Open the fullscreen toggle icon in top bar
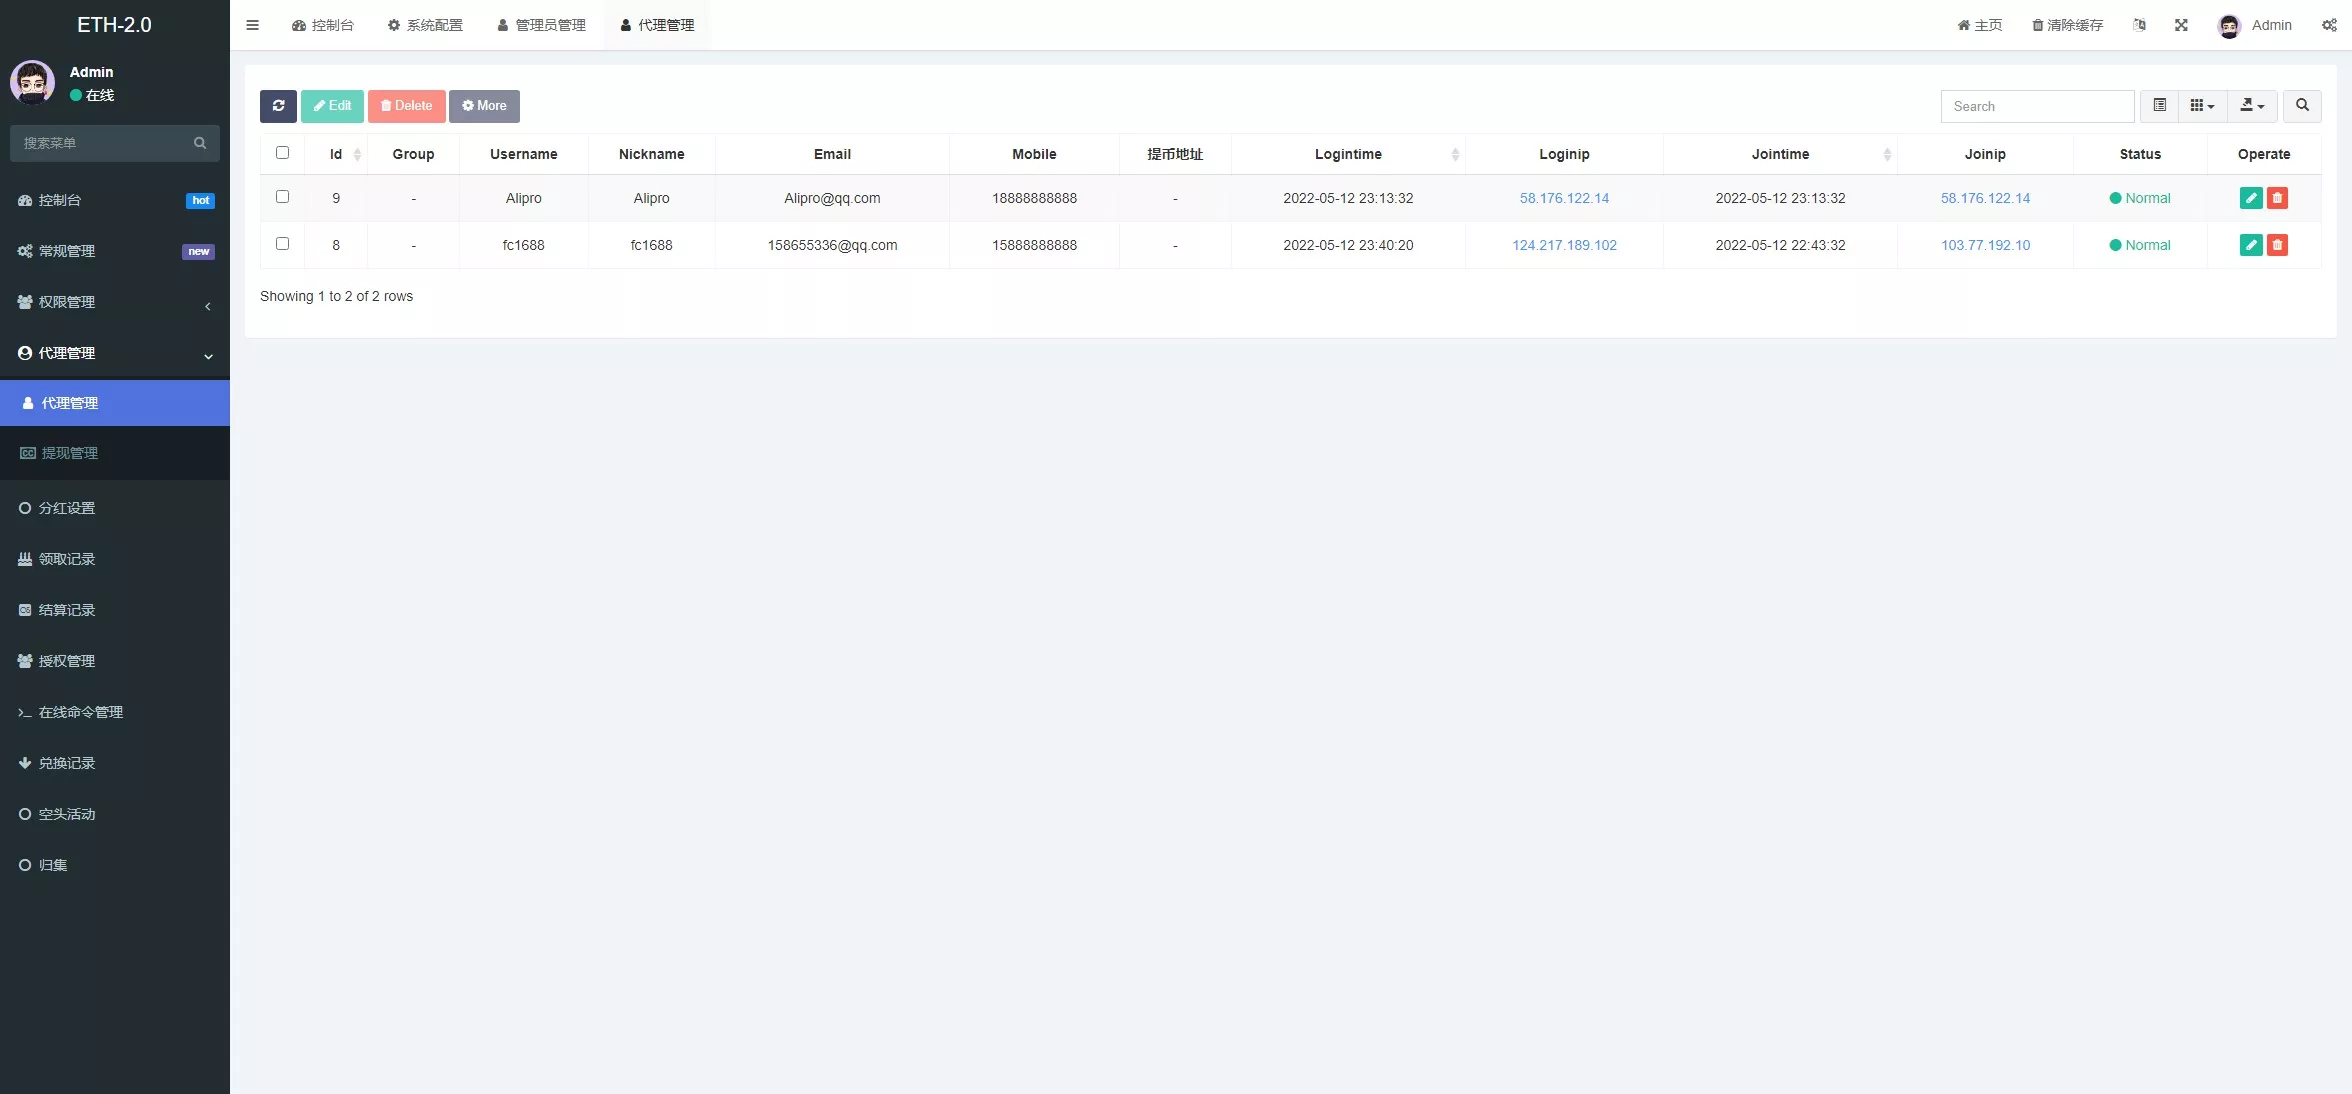Viewport: 2352px width, 1094px height. click(x=2181, y=25)
